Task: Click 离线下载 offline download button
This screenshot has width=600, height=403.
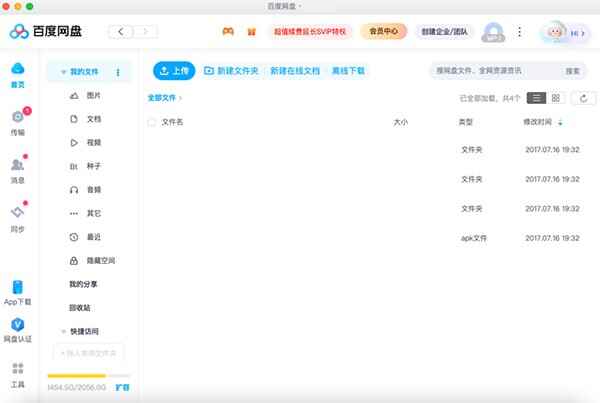Action: (348, 71)
